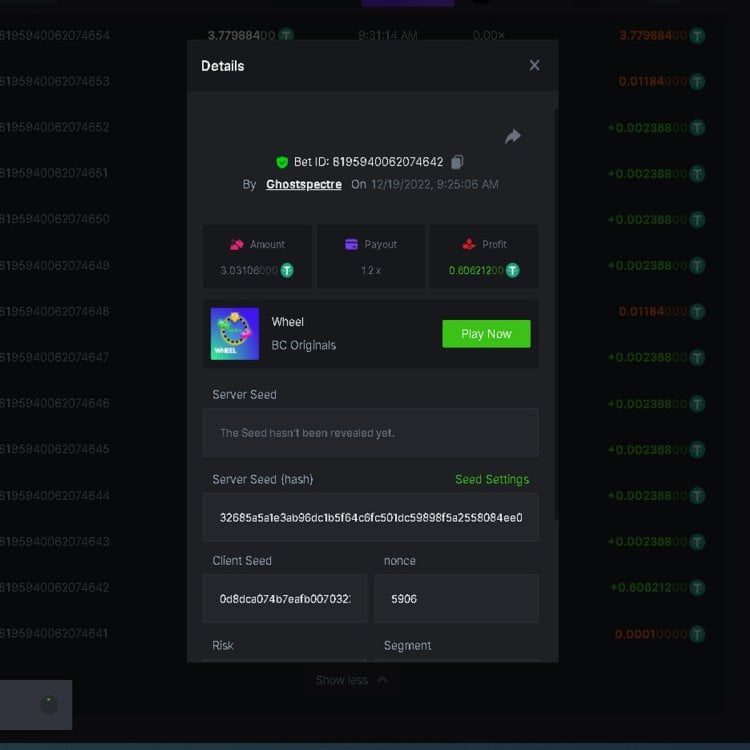Click the Tether coin icon beside Amount value
This screenshot has width=750, height=750.
click(x=287, y=271)
